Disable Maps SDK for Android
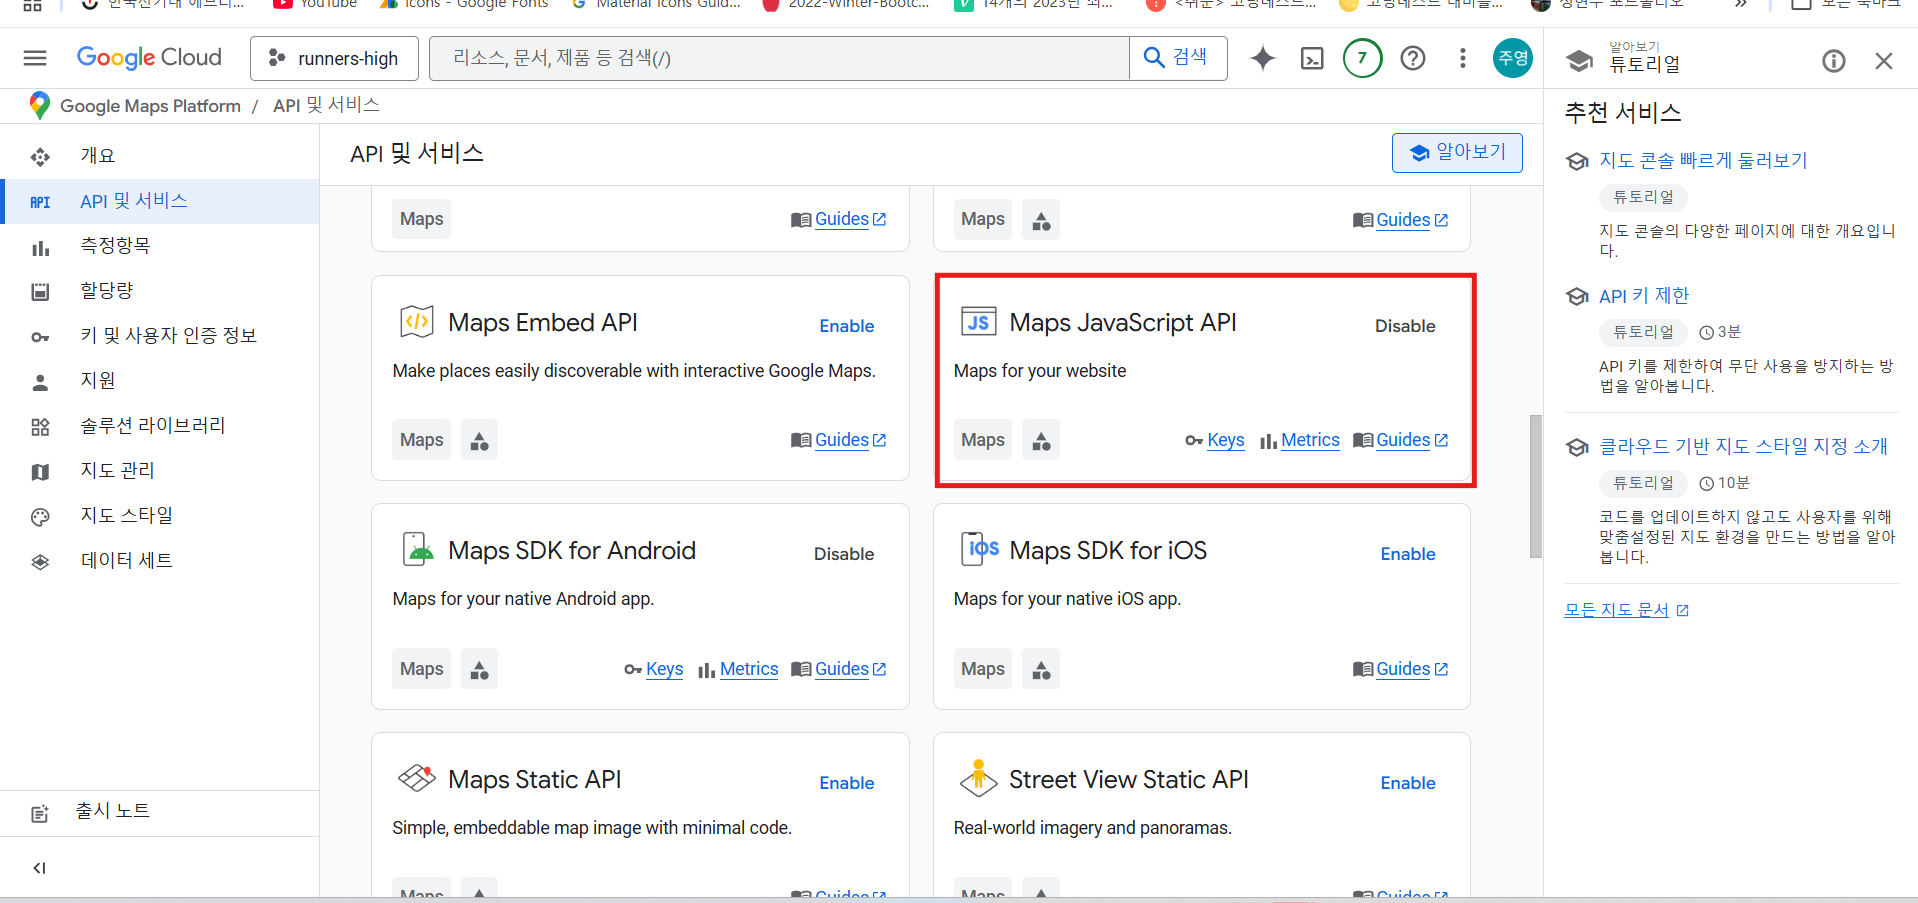The image size is (1918, 903). click(x=844, y=554)
